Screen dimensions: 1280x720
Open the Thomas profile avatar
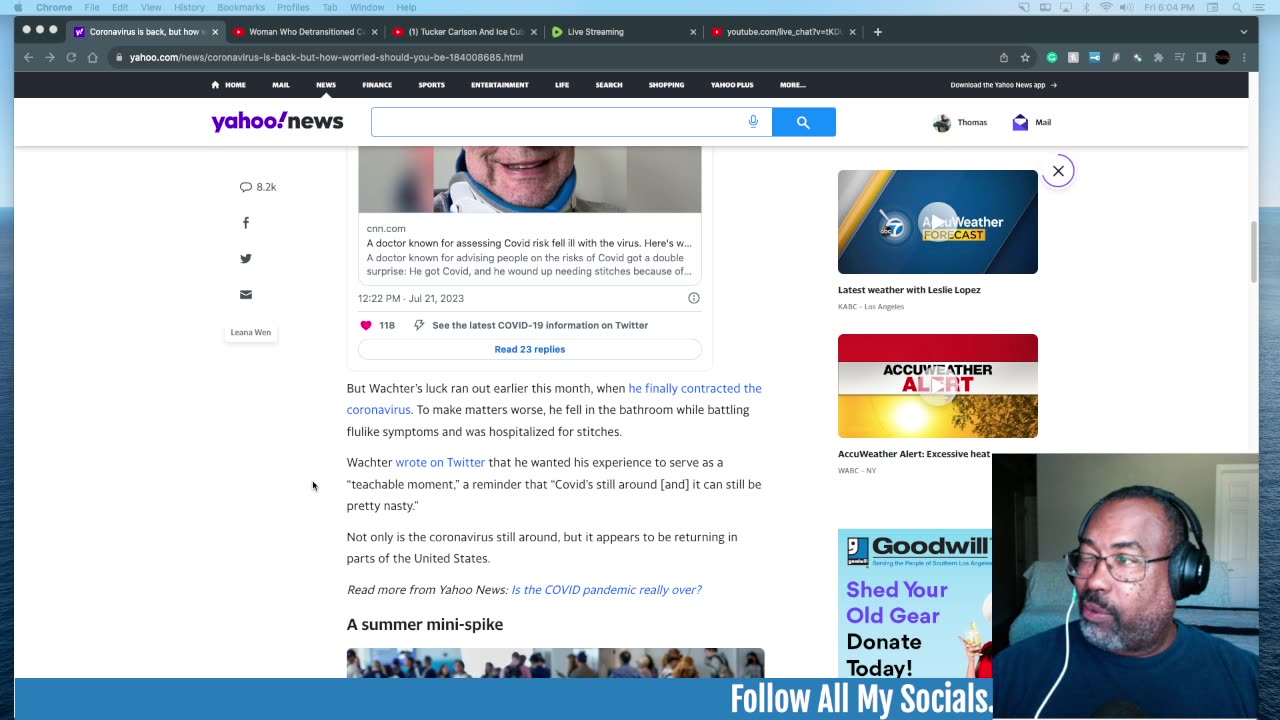pos(942,122)
